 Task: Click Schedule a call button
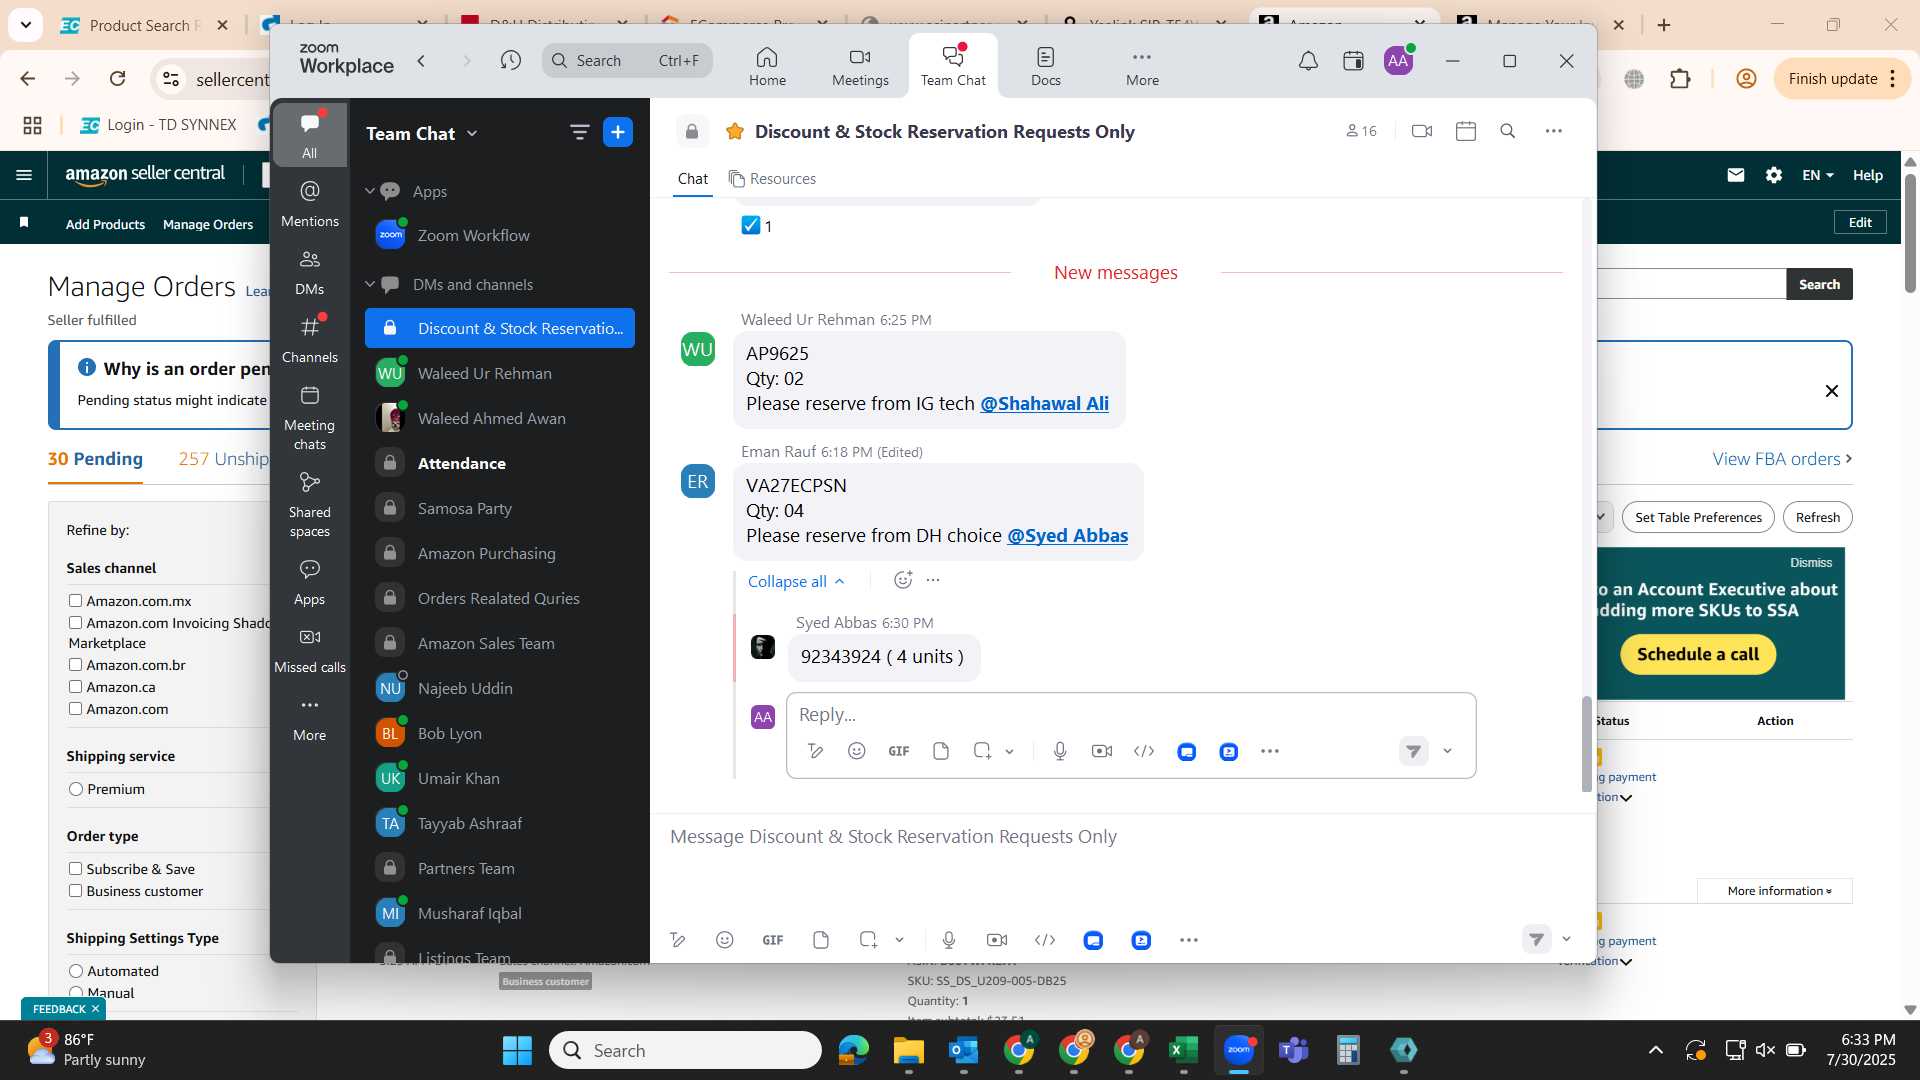pyautogui.click(x=1697, y=654)
